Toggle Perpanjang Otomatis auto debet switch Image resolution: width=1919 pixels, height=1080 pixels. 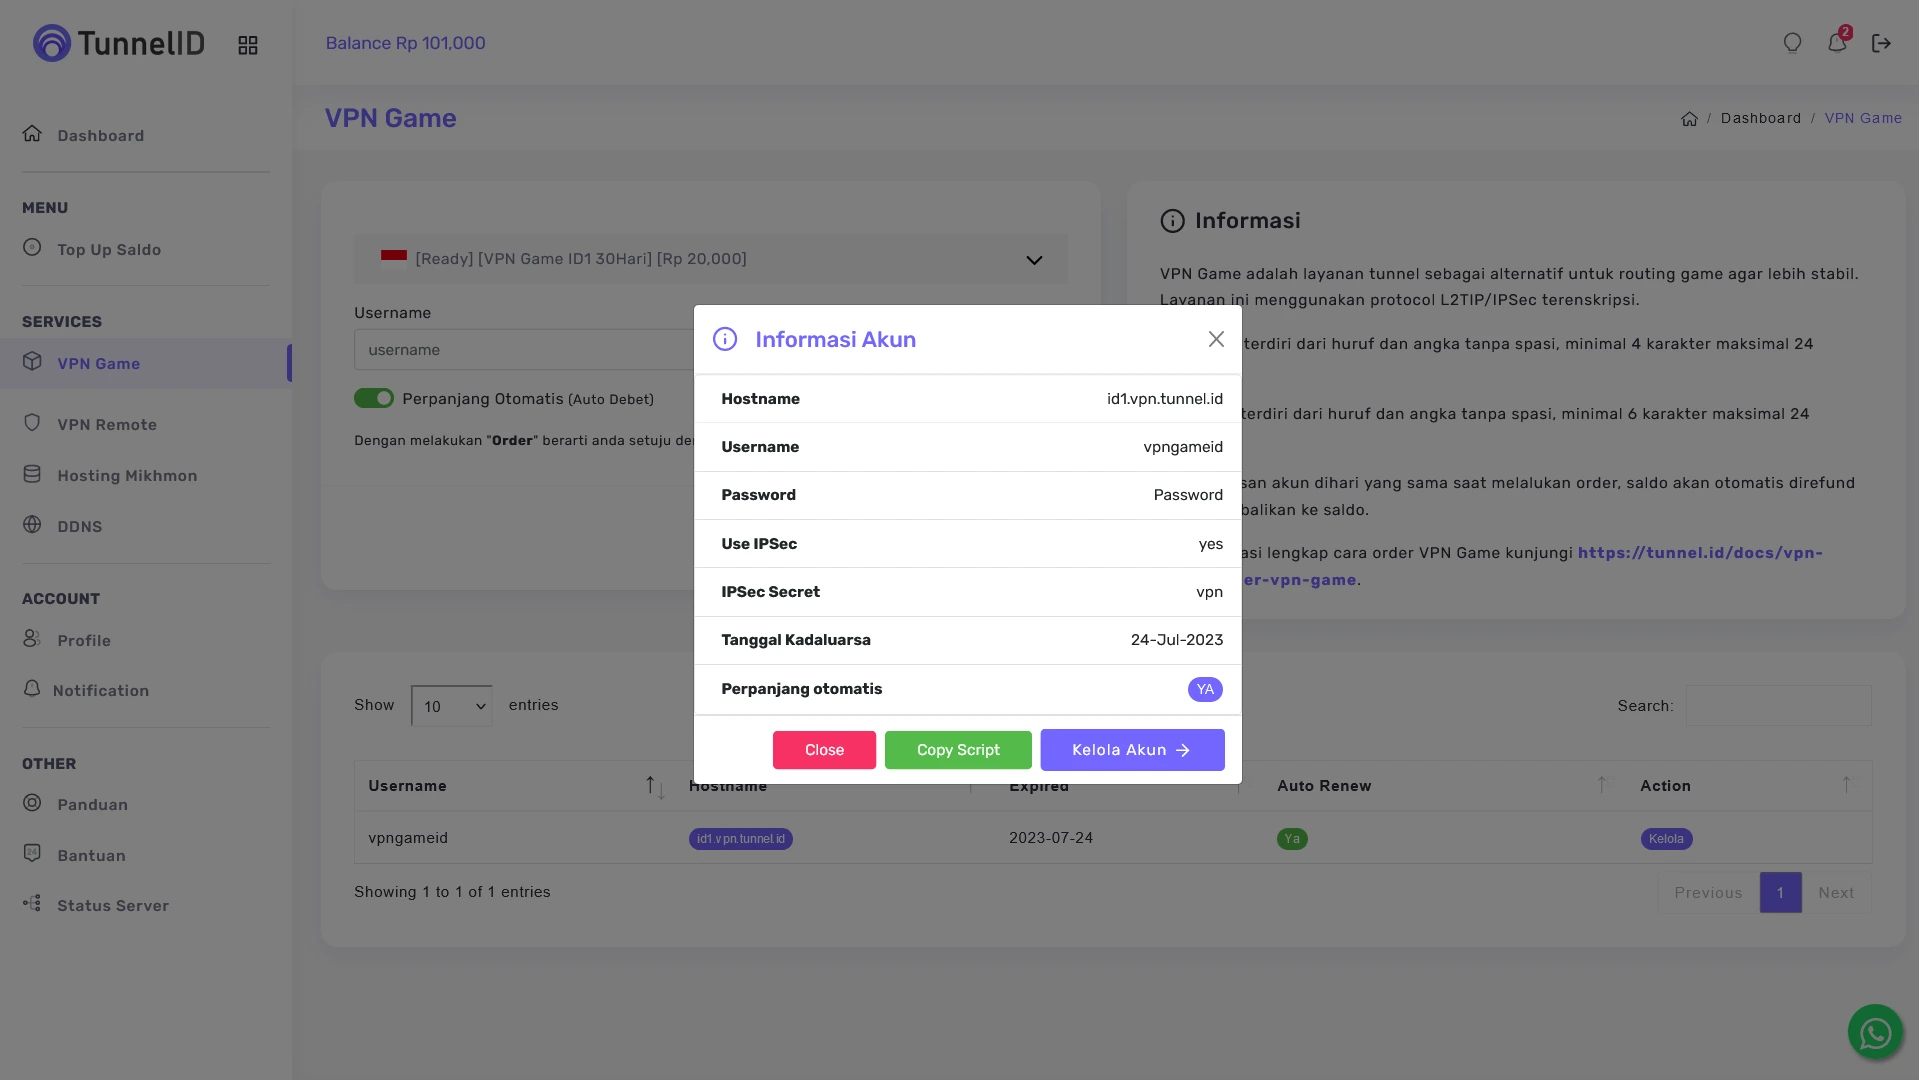tap(374, 398)
